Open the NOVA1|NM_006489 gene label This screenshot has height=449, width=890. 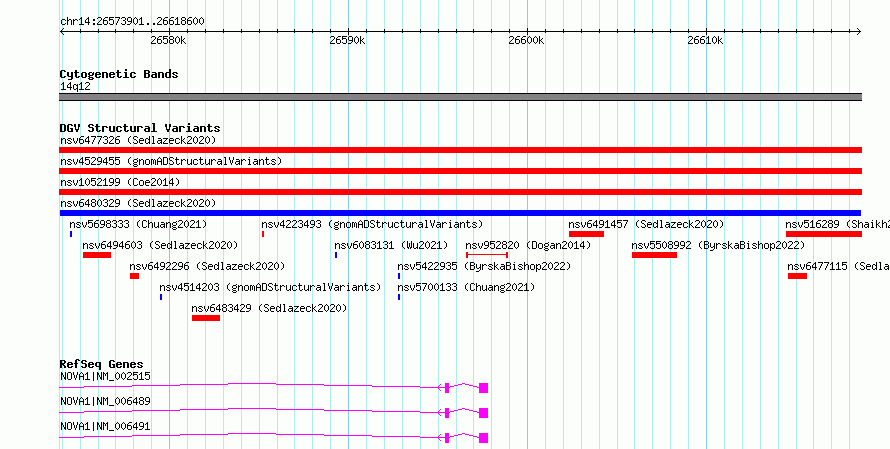click(106, 401)
